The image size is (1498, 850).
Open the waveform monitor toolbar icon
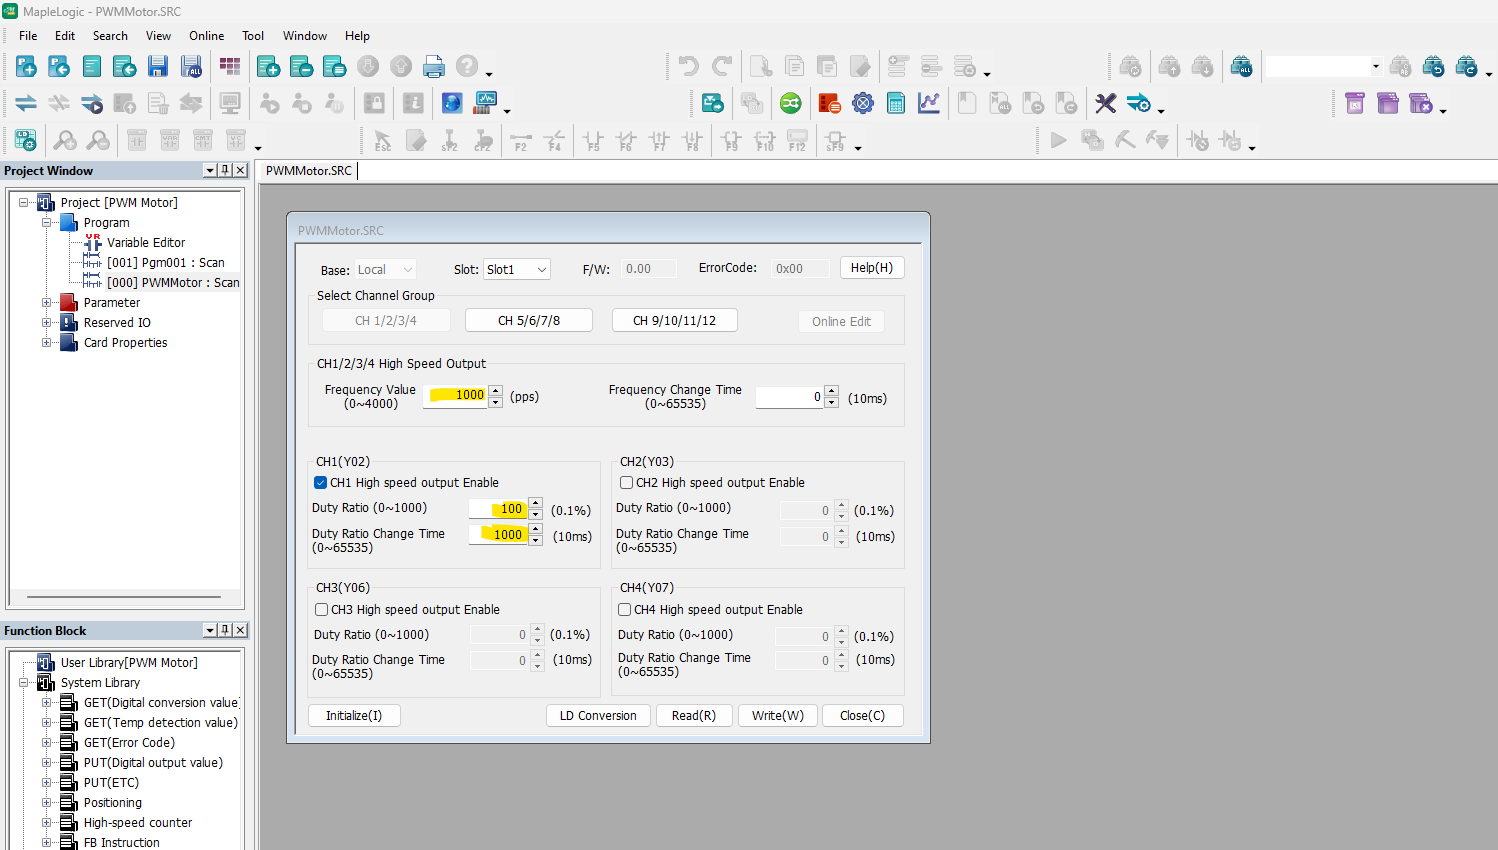[486, 102]
